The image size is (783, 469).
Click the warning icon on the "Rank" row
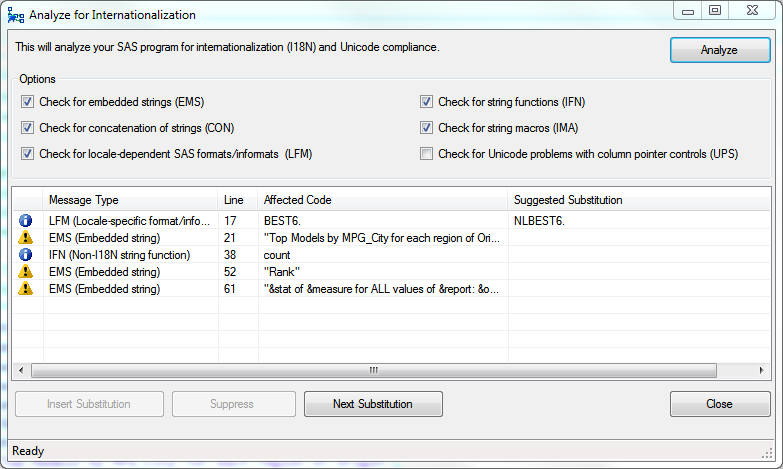[26, 272]
